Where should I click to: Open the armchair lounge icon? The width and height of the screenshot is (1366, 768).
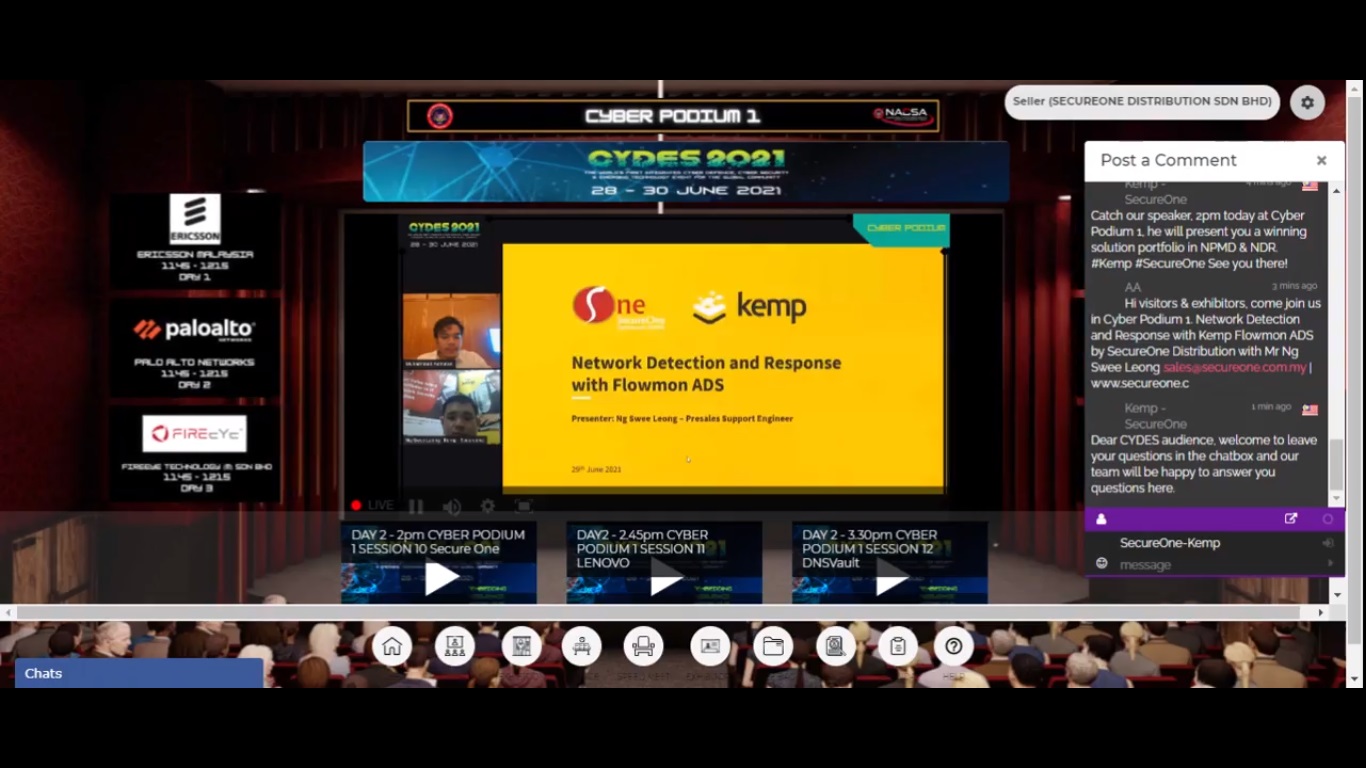[x=643, y=646]
